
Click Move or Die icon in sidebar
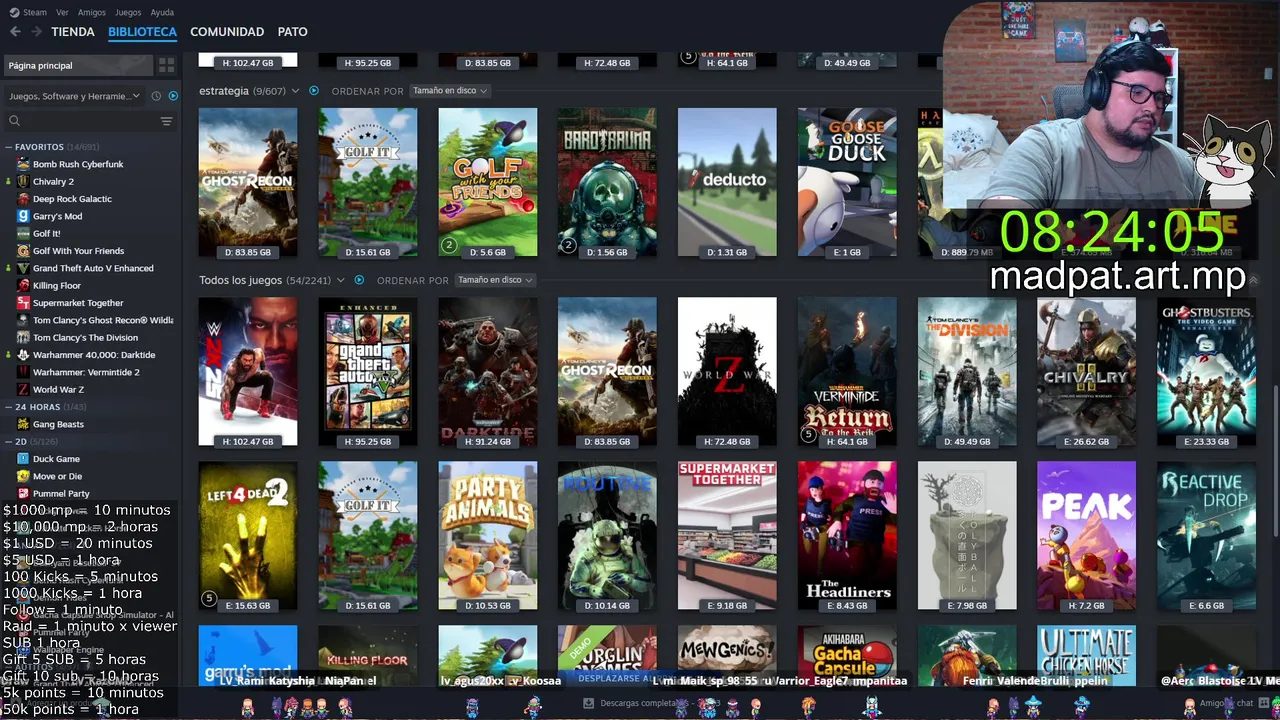(x=23, y=476)
